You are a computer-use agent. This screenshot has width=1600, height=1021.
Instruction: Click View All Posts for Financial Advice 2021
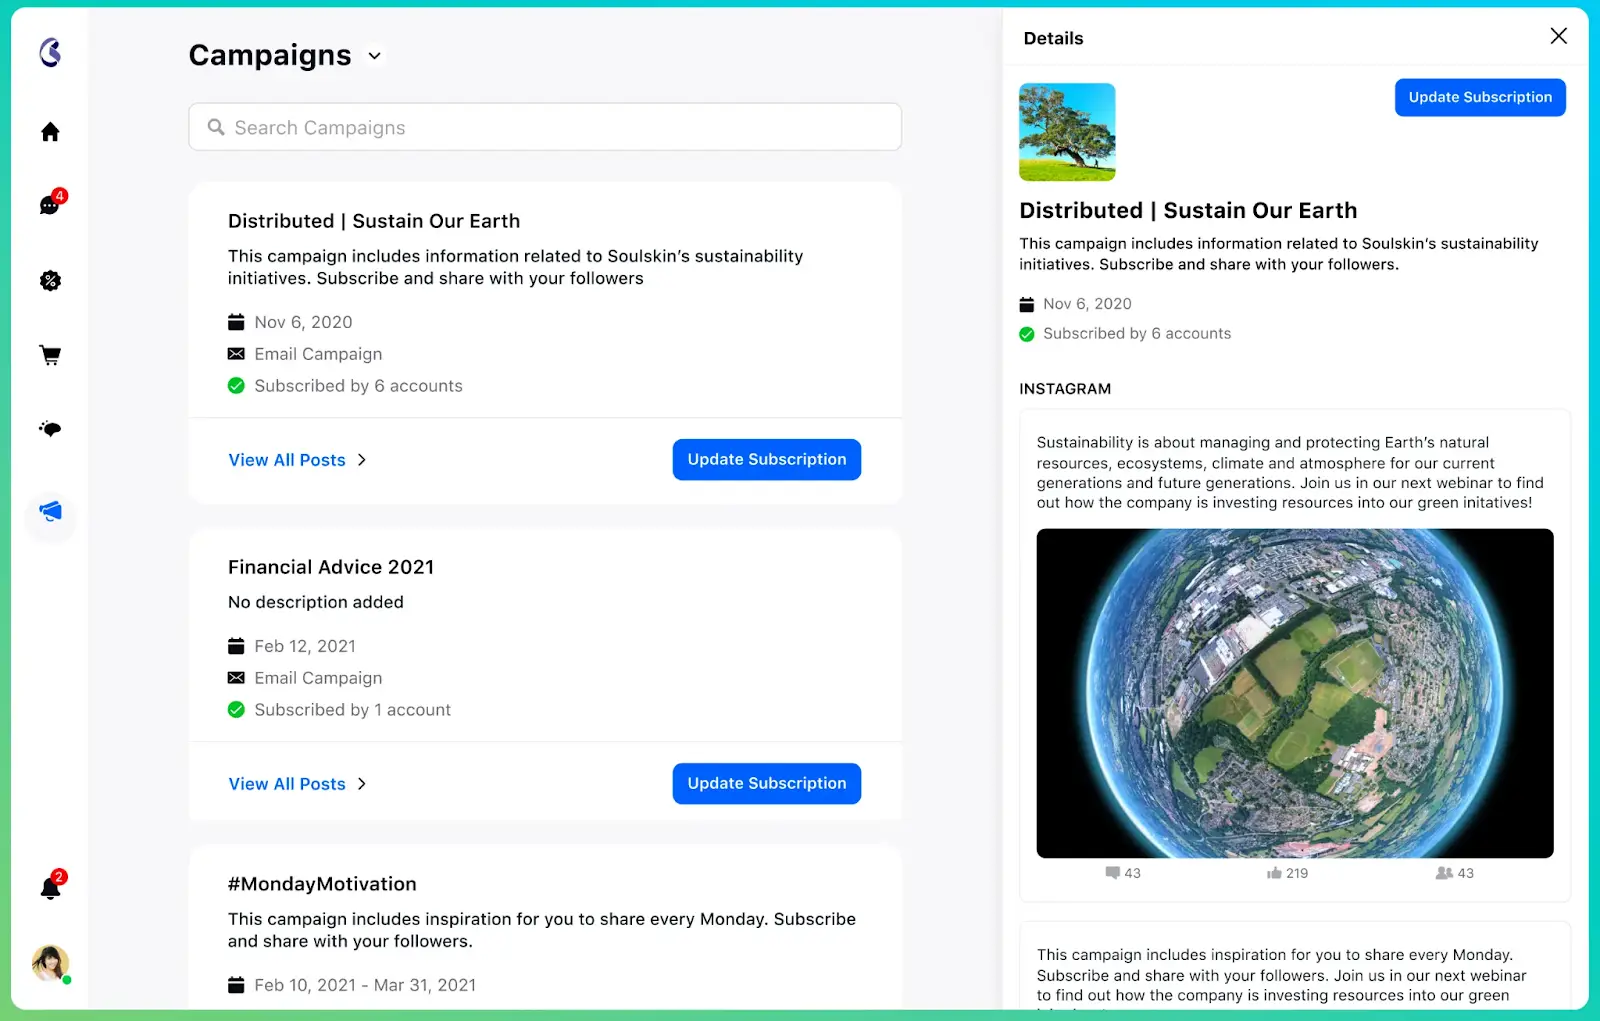click(x=287, y=784)
